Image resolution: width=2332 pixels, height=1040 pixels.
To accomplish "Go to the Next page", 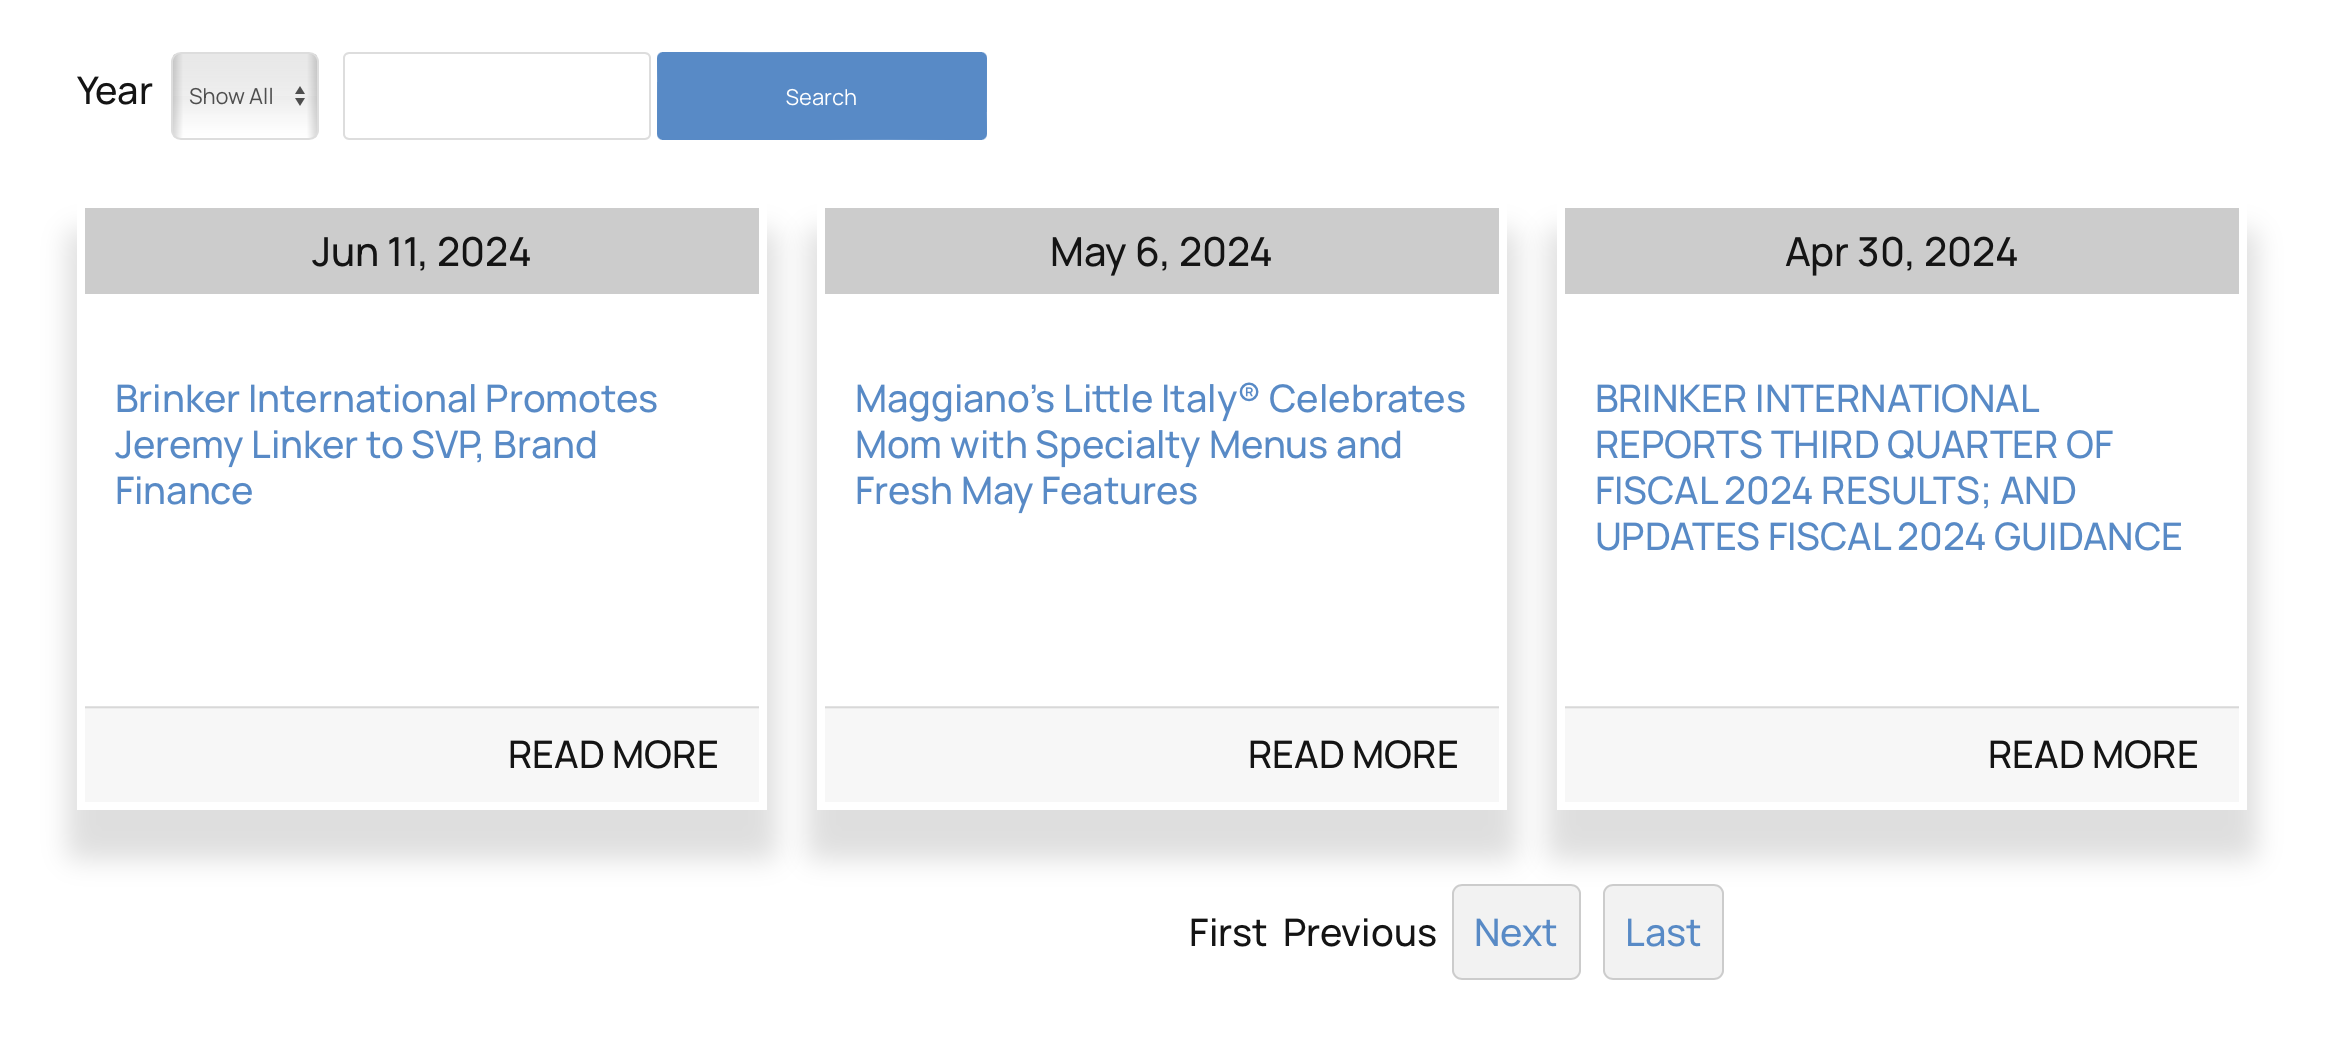I will tap(1515, 932).
